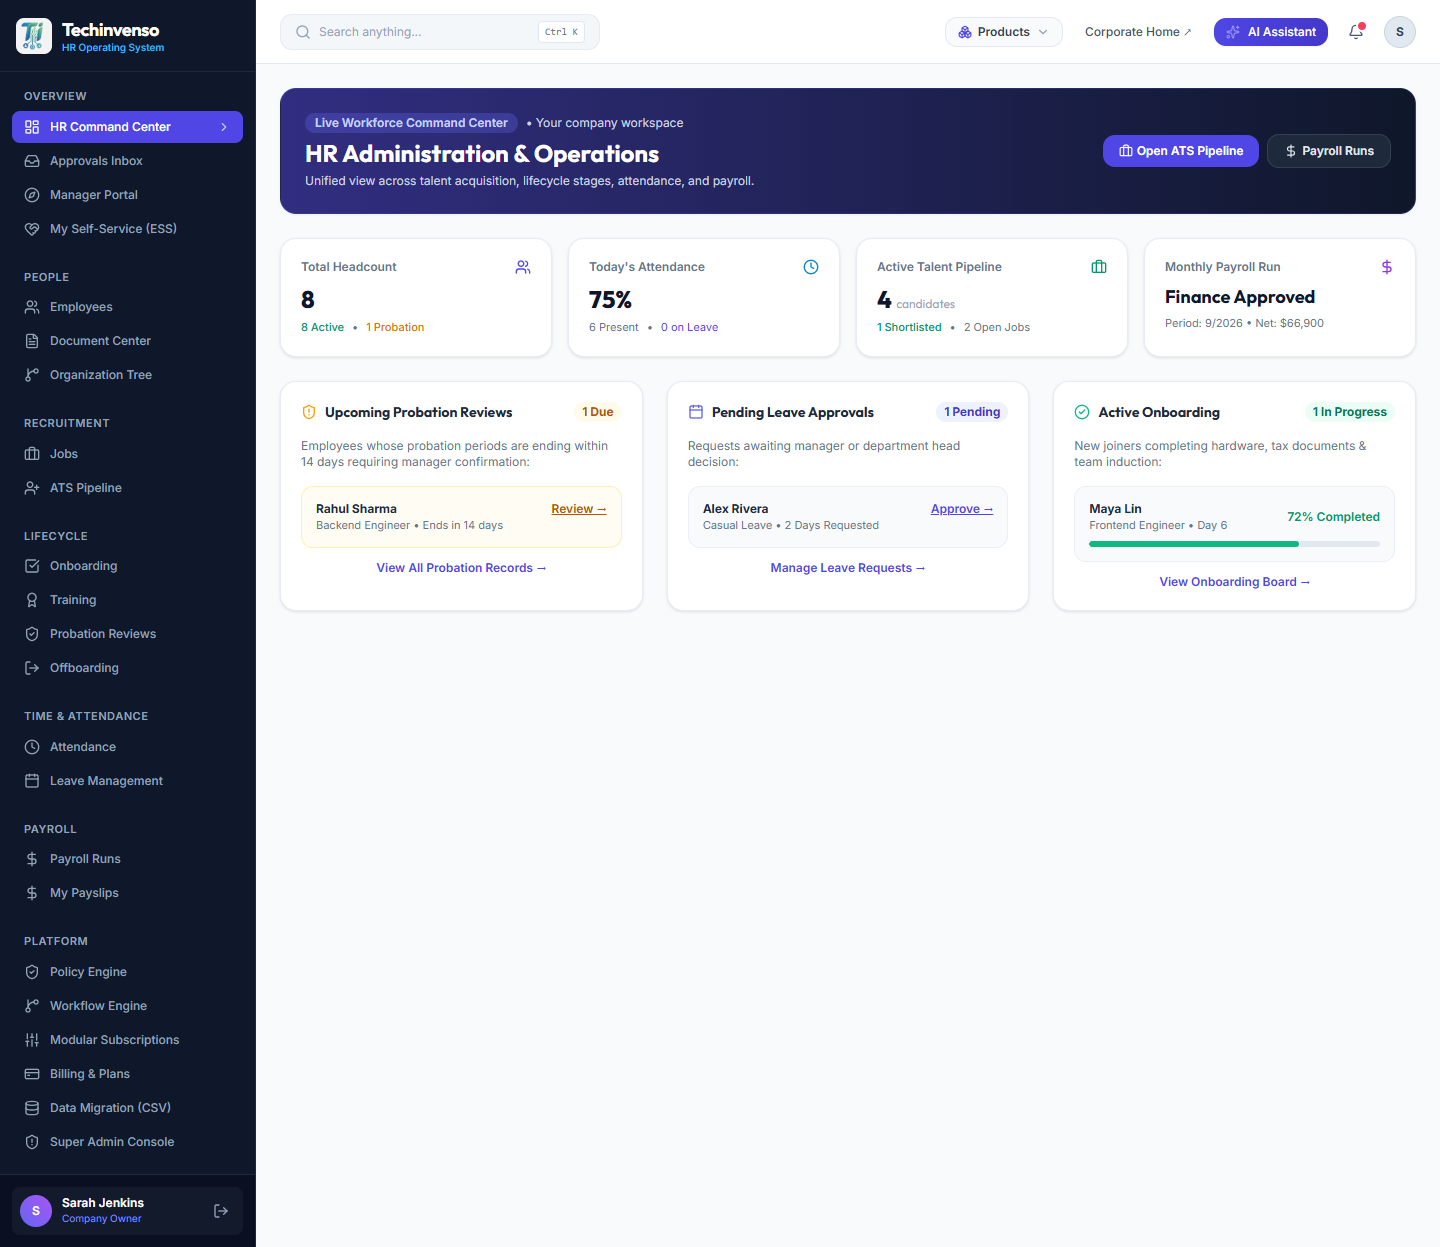Image resolution: width=1440 pixels, height=1247 pixels.
Task: Click Policy Engine shield icon
Action: pos(32,972)
